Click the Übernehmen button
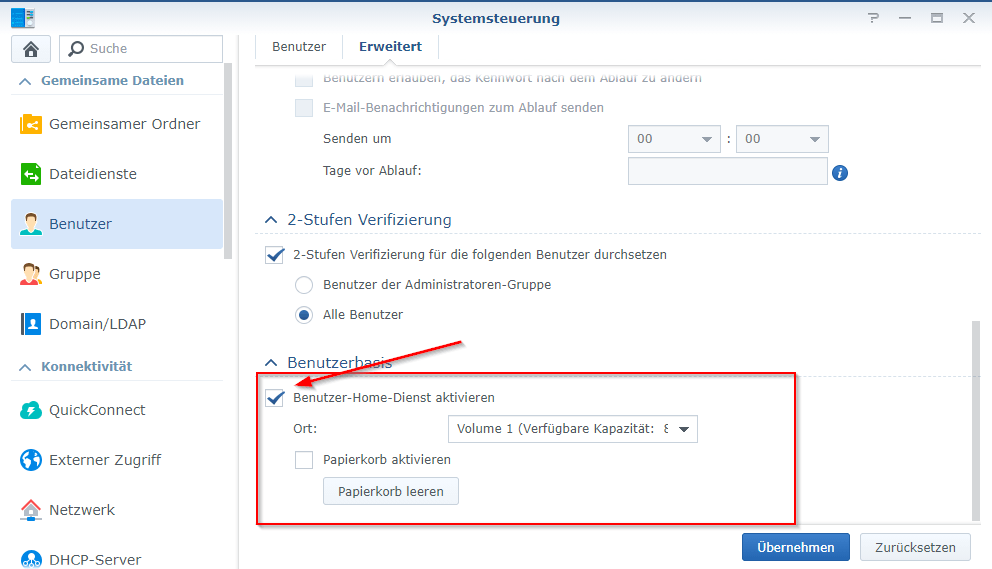This screenshot has height=569, width=992. tap(795, 547)
